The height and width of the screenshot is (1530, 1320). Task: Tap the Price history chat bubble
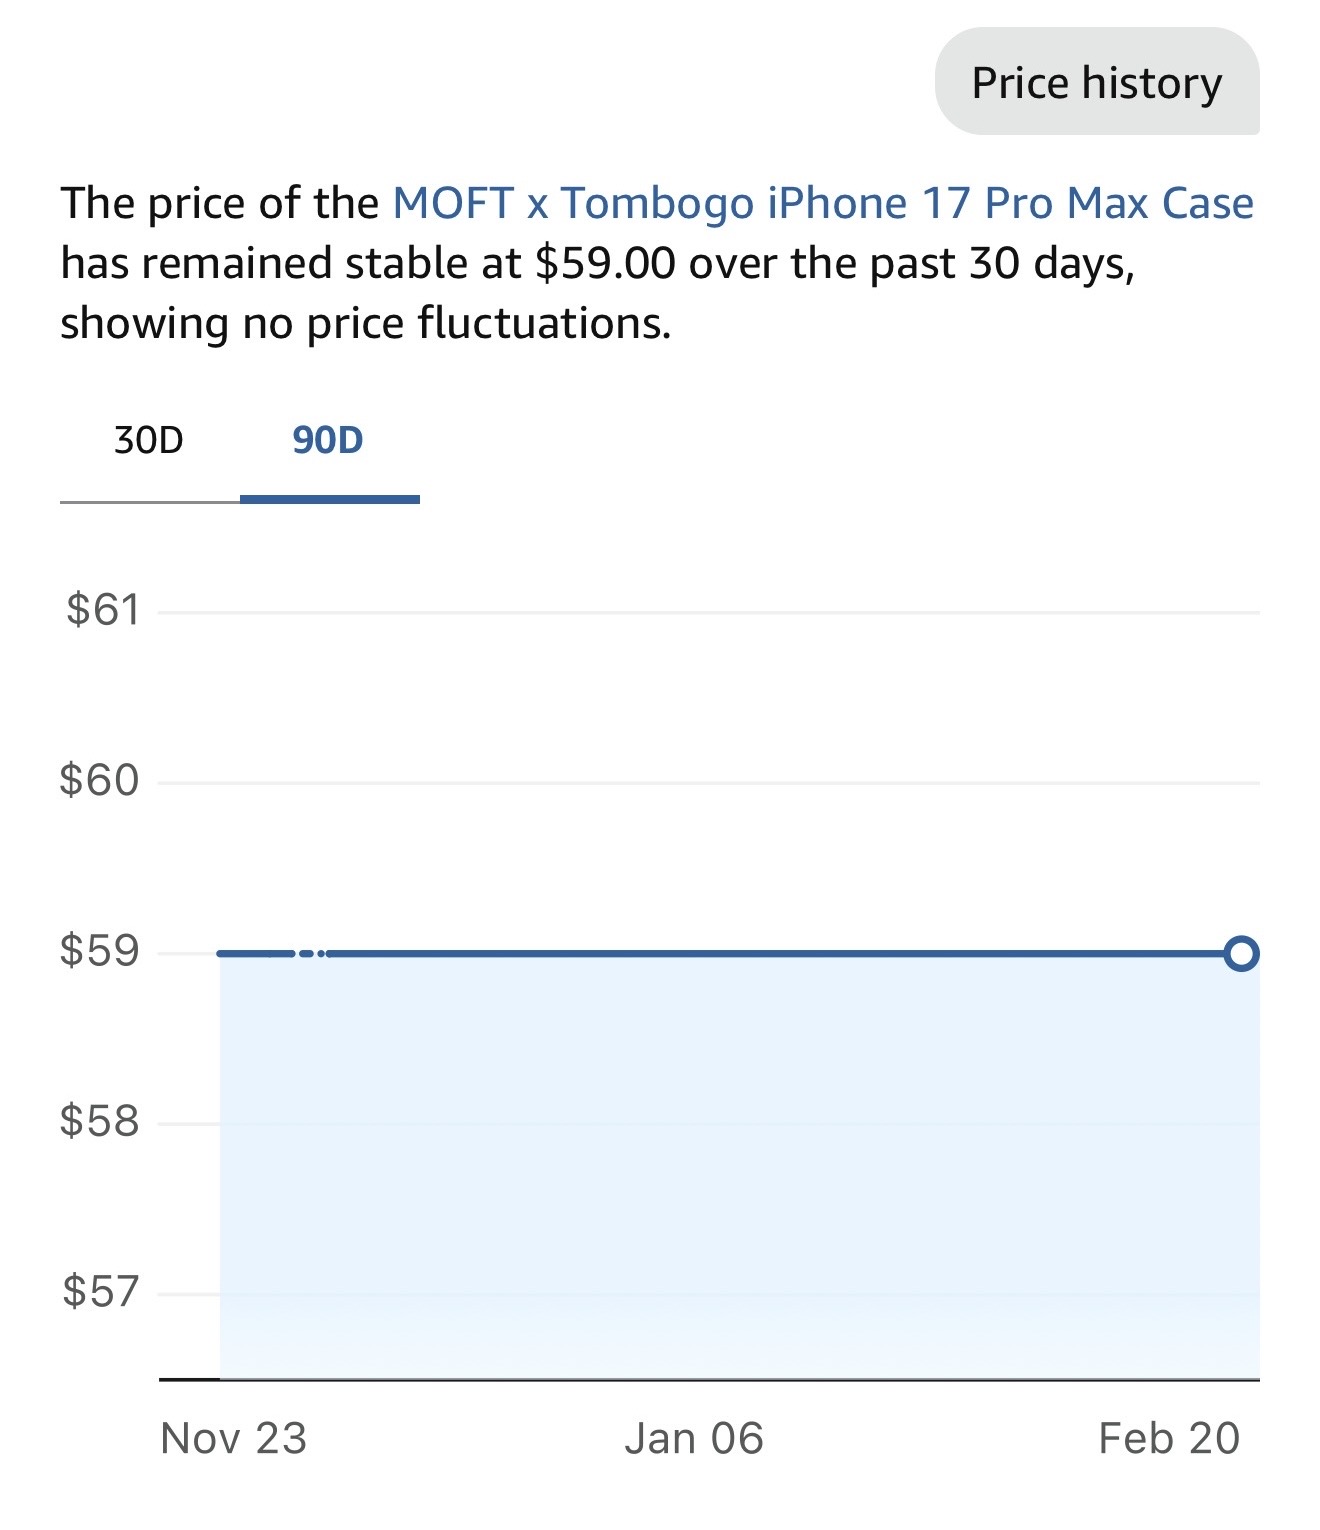(1097, 82)
